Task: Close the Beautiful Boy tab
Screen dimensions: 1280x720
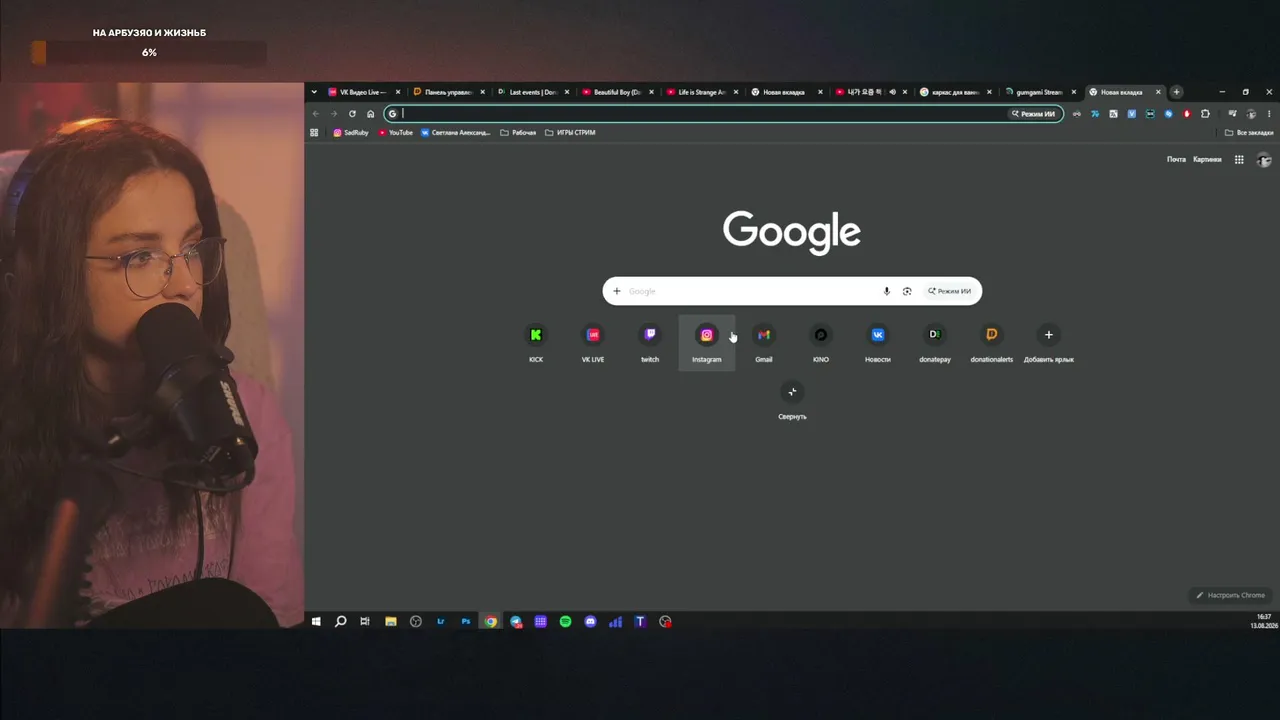Action: coord(651,92)
